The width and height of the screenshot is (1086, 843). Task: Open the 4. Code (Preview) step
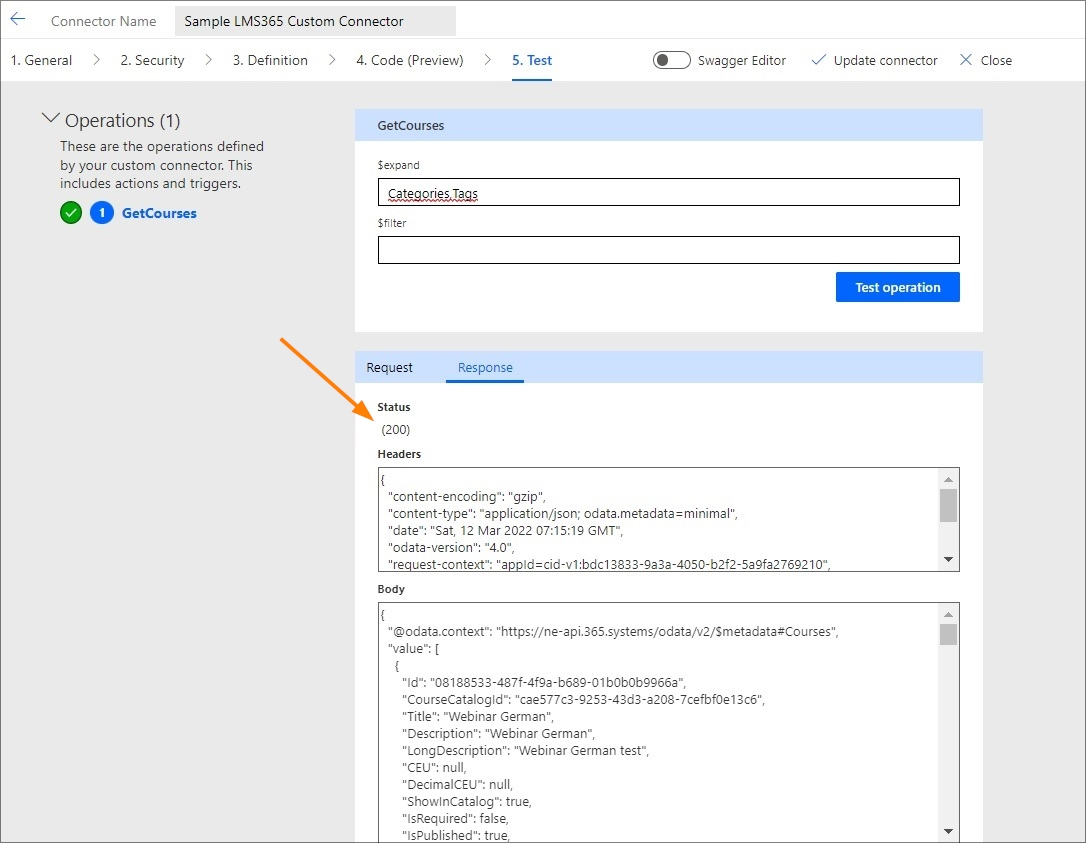(x=409, y=60)
